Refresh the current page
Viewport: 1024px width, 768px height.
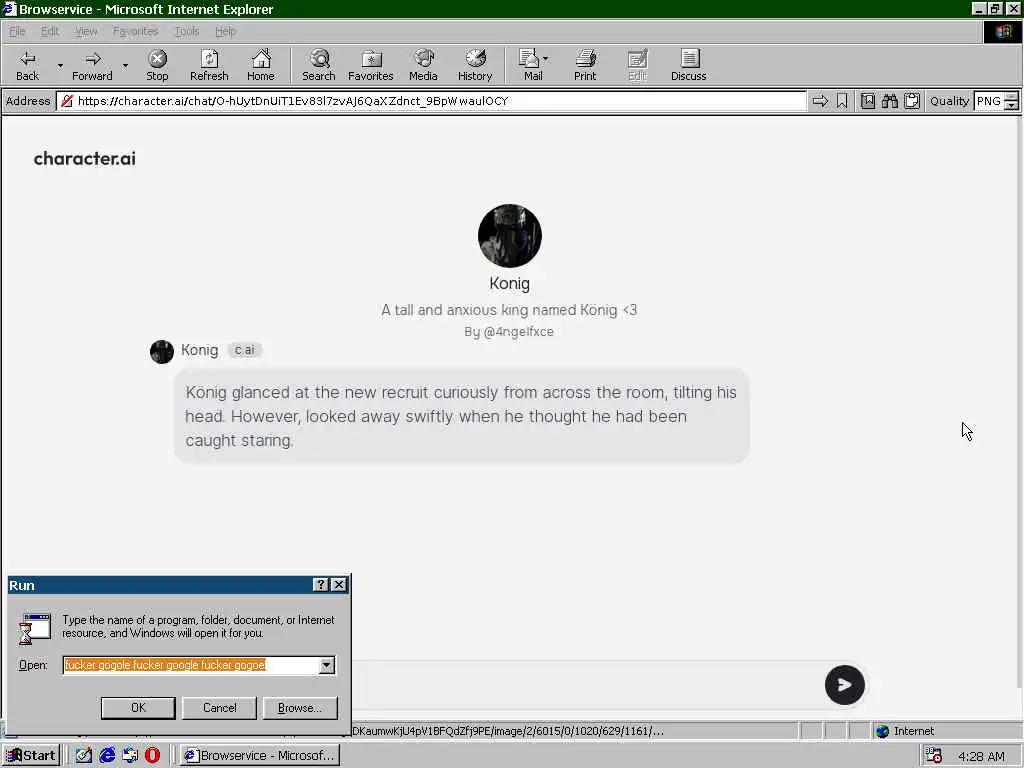click(x=209, y=65)
